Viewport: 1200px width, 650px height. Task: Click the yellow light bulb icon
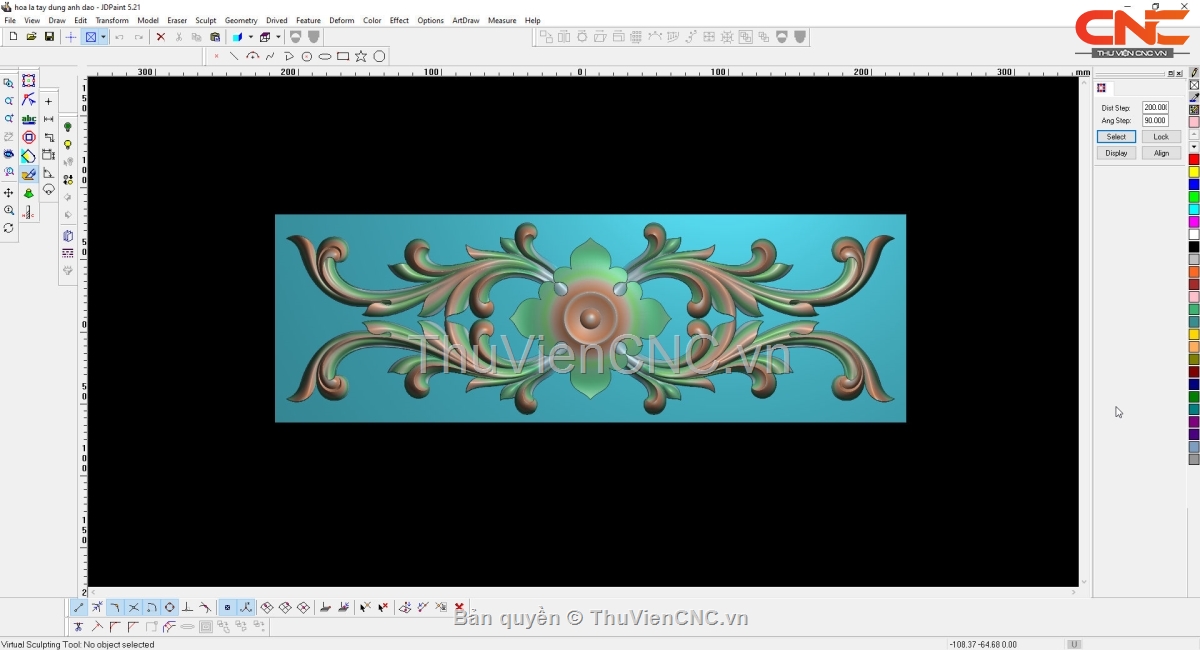(x=68, y=145)
